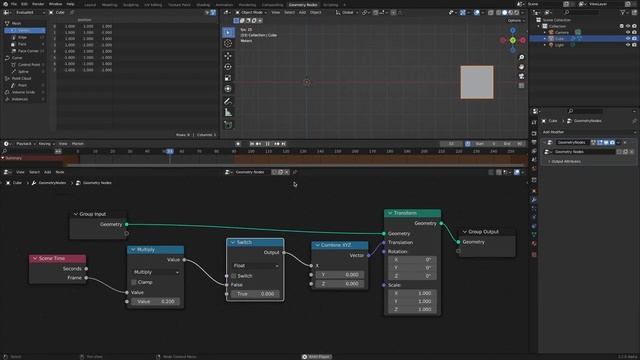Collapse the Transform node
The image size is (640, 360).
390,213
